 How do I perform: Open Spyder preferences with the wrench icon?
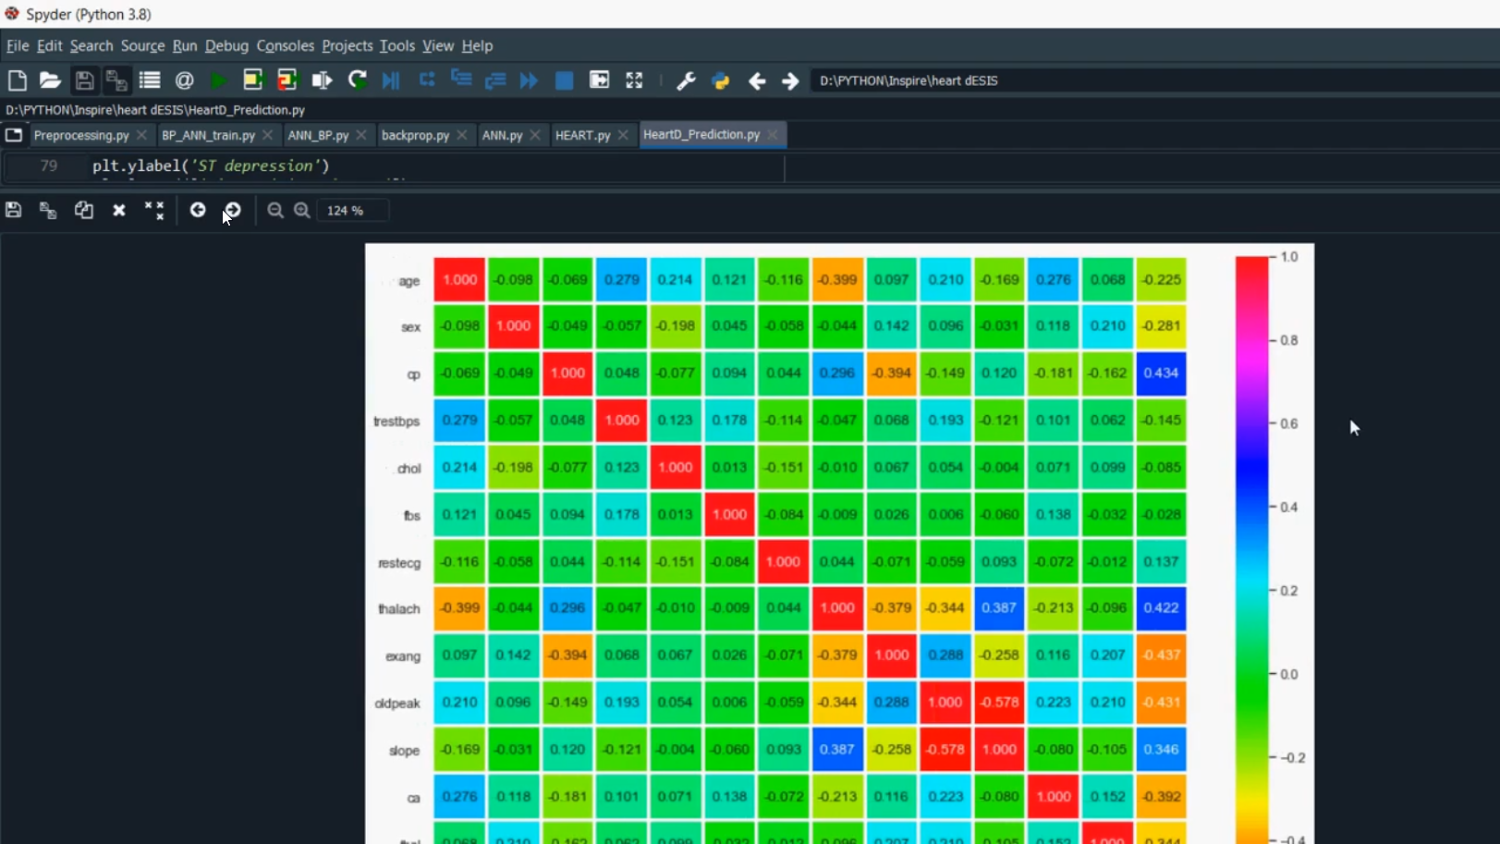tap(686, 80)
